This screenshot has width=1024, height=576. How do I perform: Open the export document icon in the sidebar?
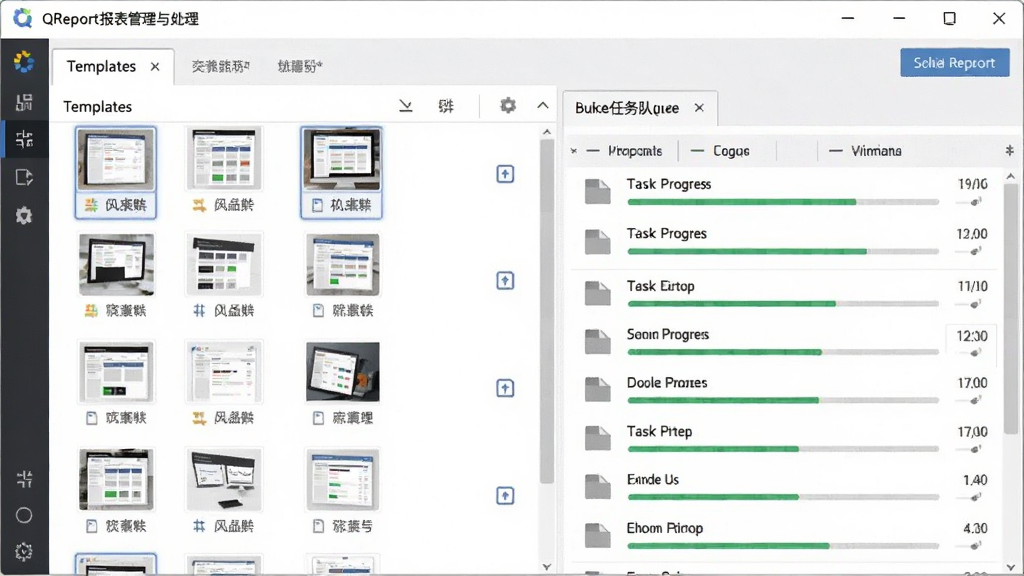pyautogui.click(x=24, y=177)
